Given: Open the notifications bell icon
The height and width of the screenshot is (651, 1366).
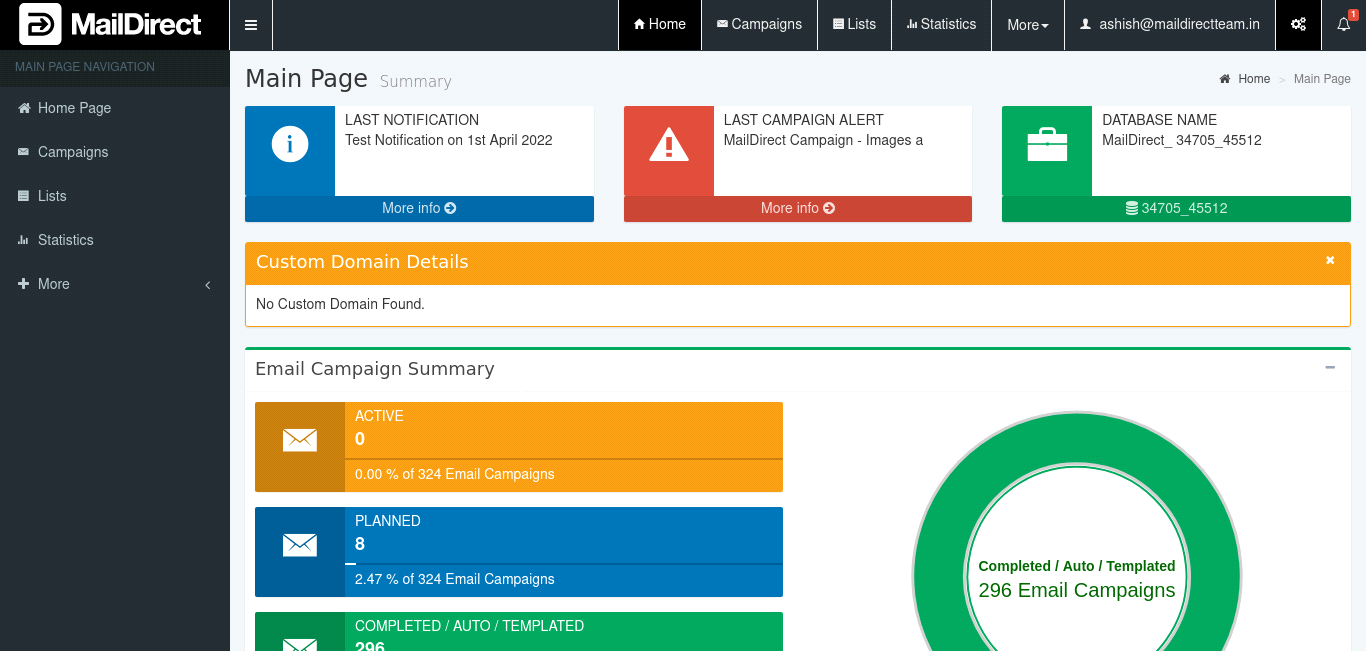Looking at the screenshot, I should click(1343, 25).
